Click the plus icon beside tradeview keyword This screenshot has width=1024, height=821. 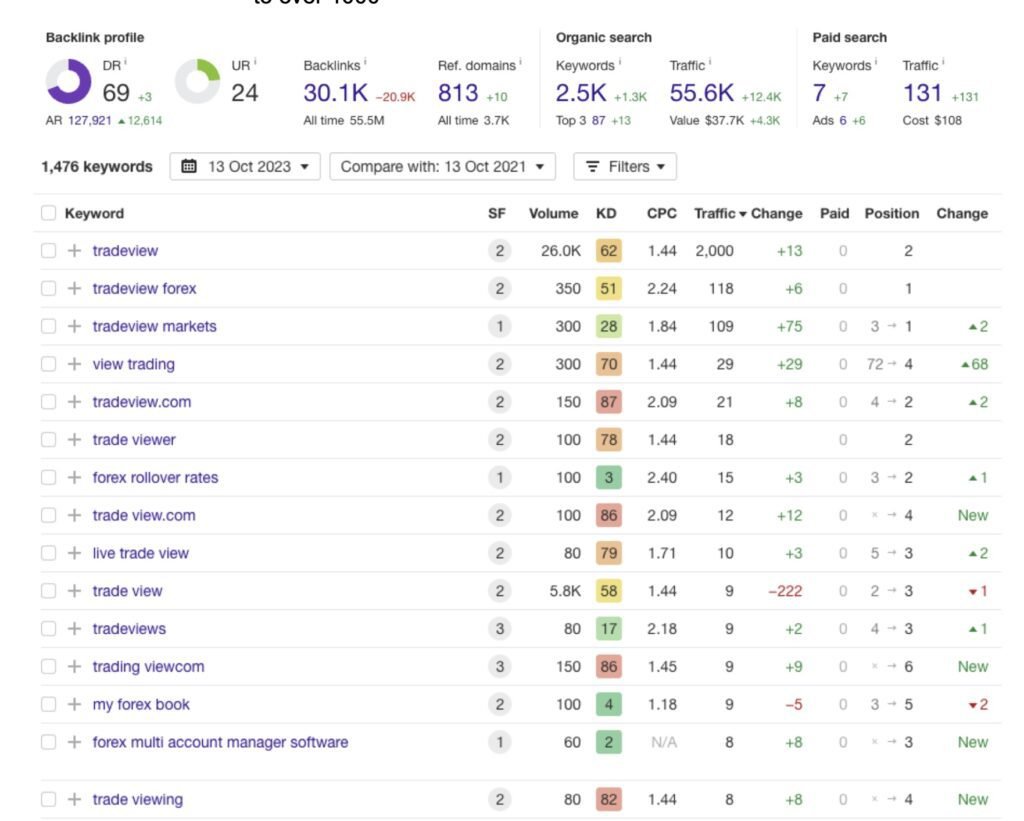click(x=74, y=251)
